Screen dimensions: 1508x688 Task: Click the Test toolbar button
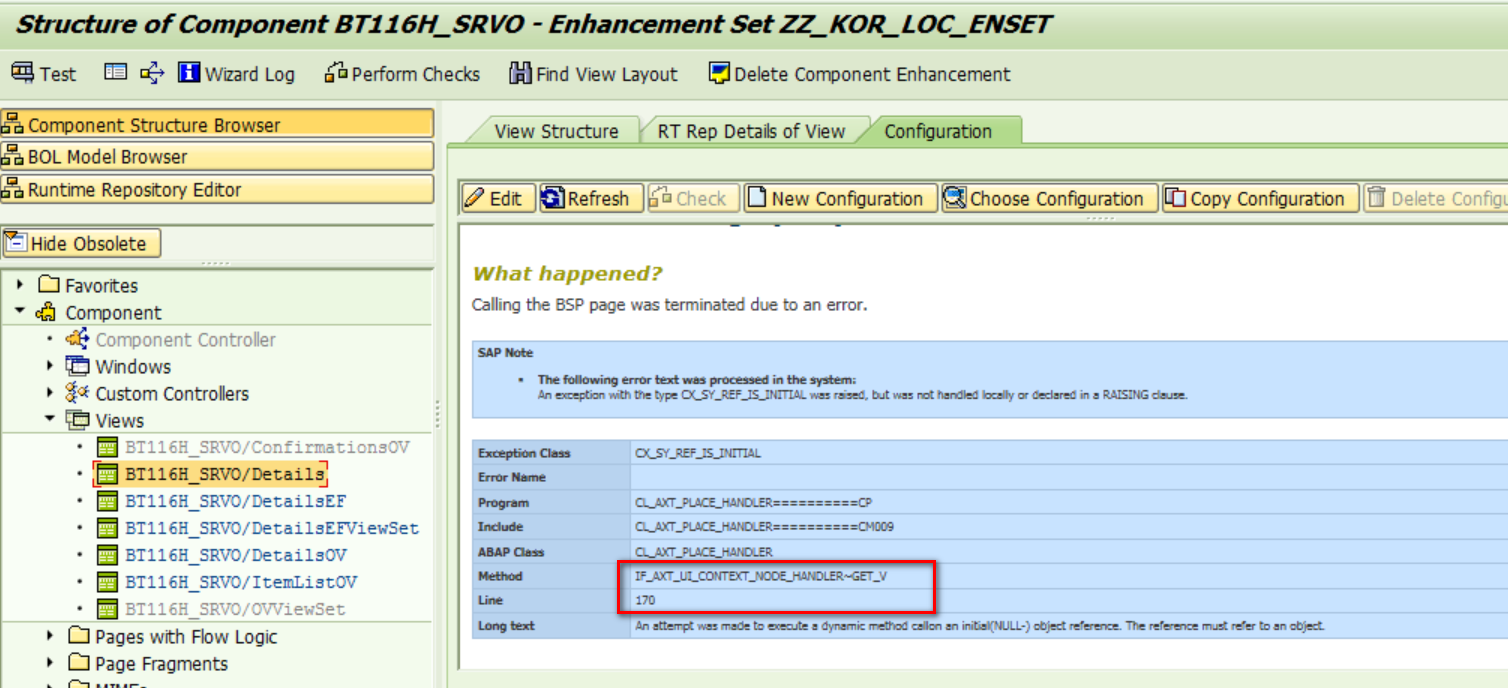pyautogui.click(x=44, y=74)
